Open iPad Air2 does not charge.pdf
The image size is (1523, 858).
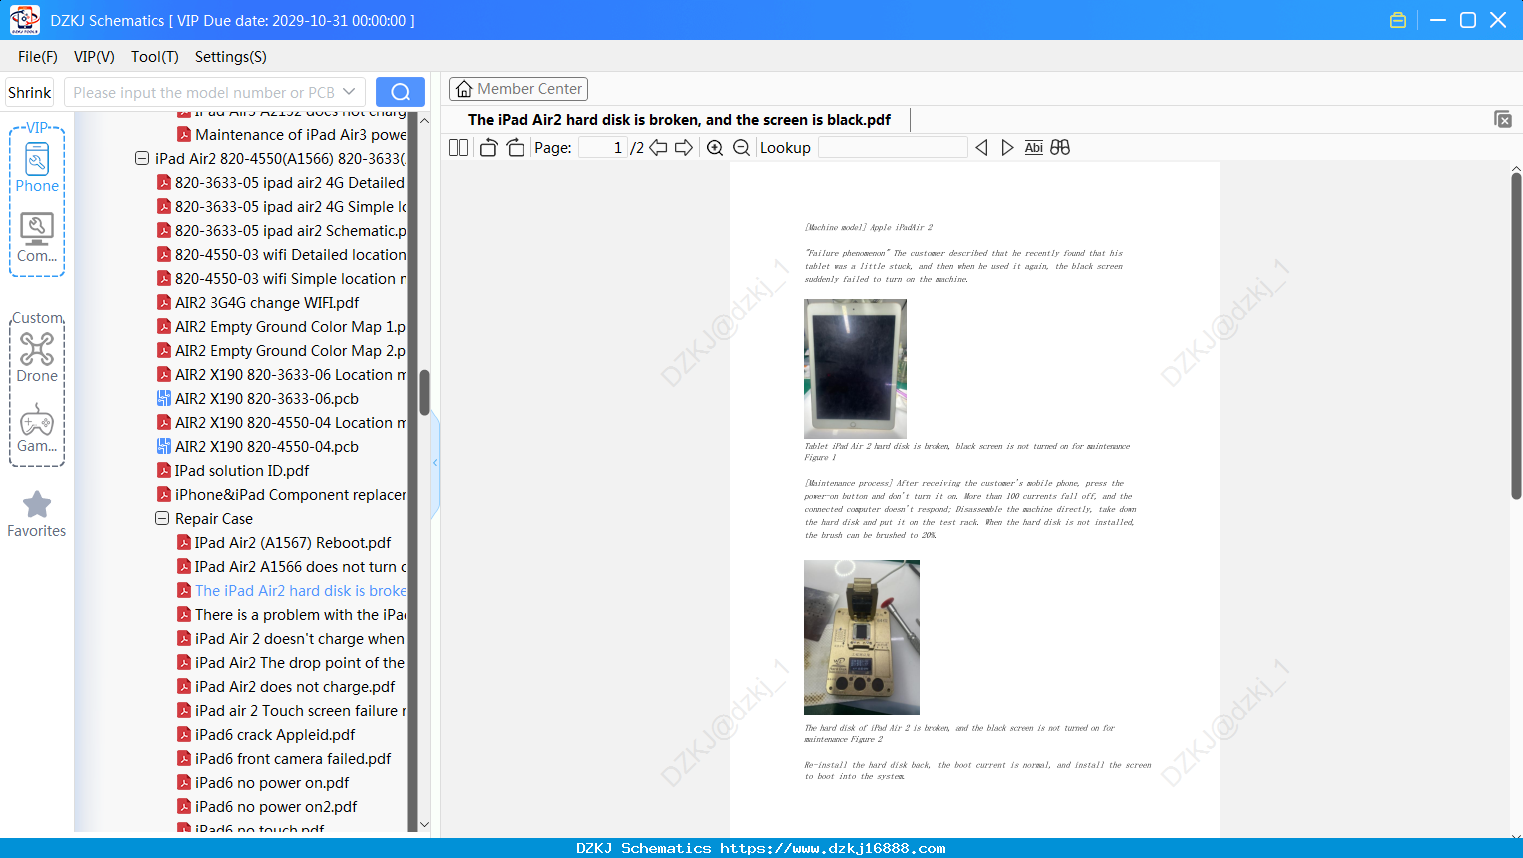[286, 687]
